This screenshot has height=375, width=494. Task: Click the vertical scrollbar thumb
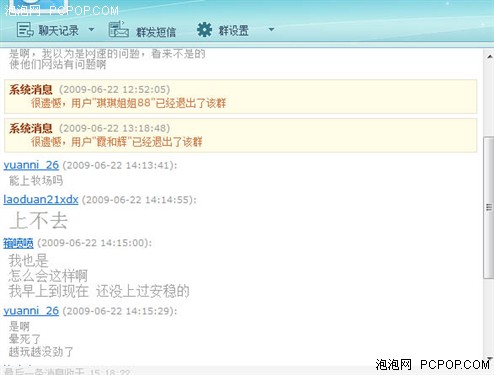489,207
